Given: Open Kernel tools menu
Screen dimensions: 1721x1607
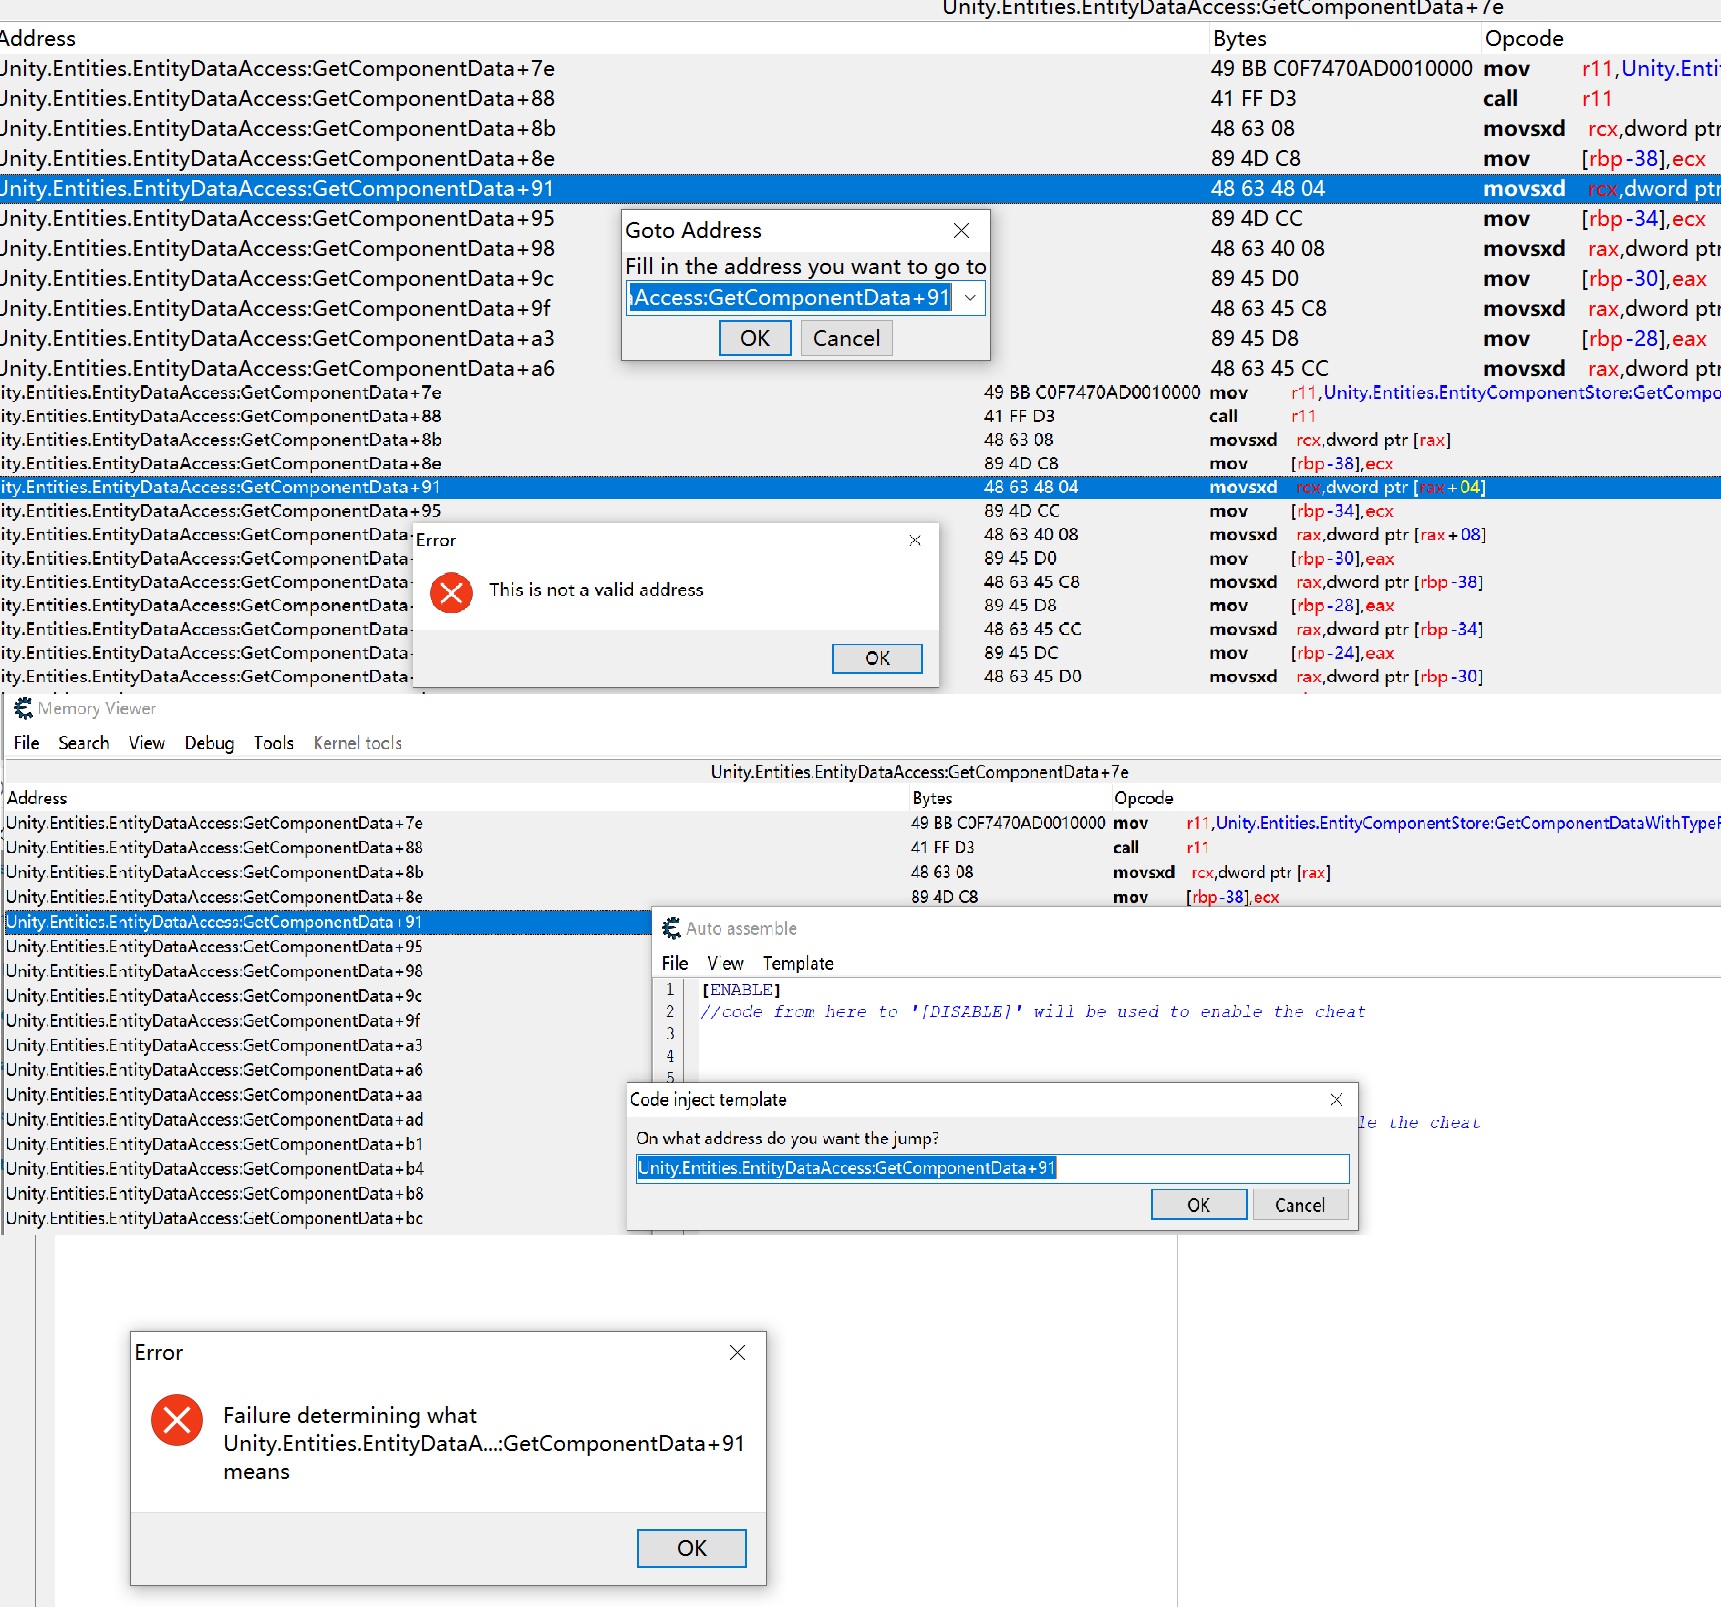Looking at the screenshot, I should tap(357, 743).
